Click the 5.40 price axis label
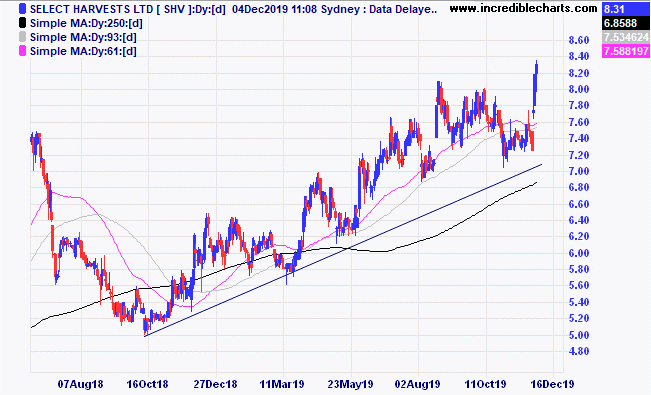This screenshot has height=395, width=651. pyautogui.click(x=579, y=302)
